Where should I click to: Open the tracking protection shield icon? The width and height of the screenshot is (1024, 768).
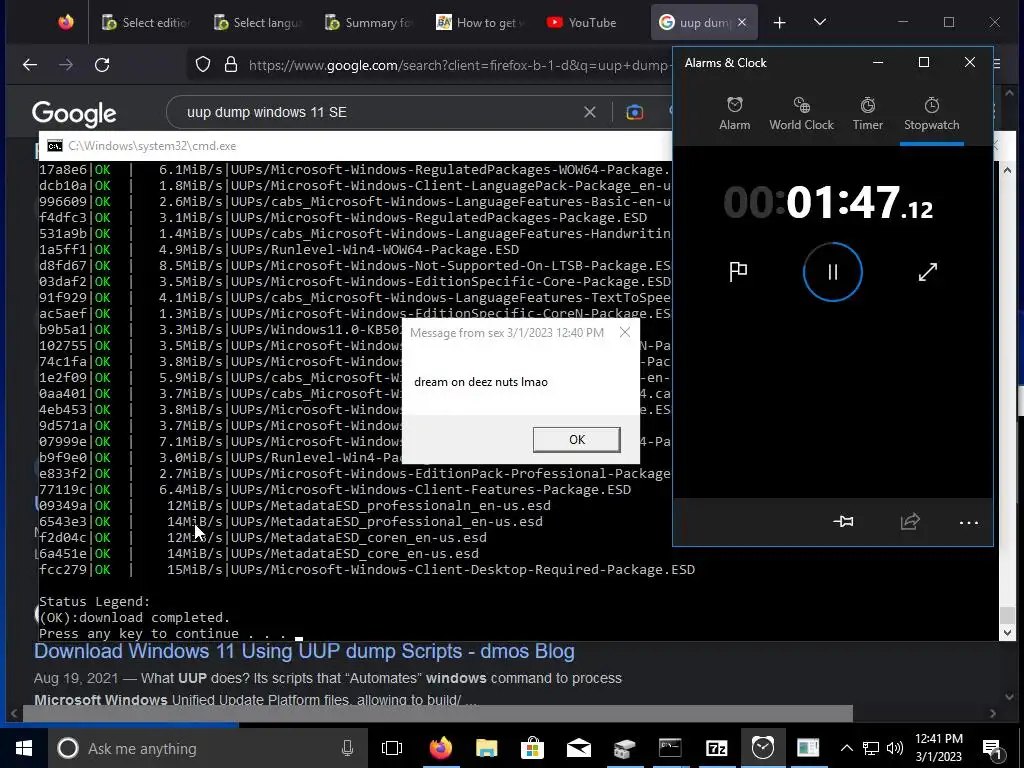pyautogui.click(x=203, y=65)
